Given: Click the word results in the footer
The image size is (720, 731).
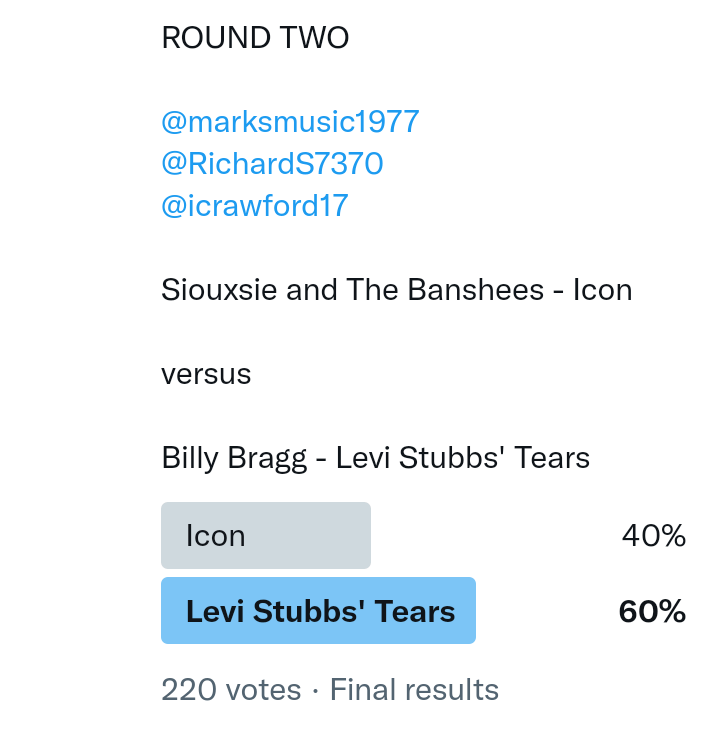Looking at the screenshot, I should pyautogui.click(x=454, y=690).
